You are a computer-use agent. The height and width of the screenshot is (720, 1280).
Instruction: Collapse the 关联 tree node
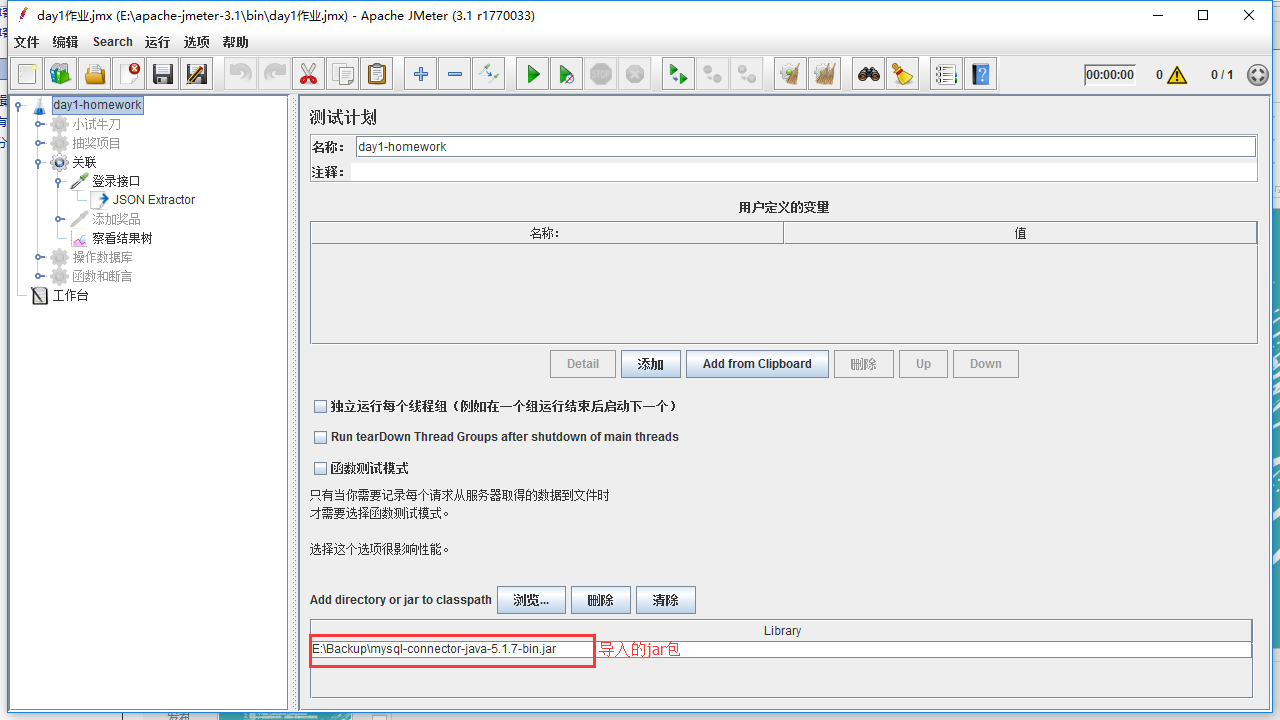pyautogui.click(x=39, y=162)
